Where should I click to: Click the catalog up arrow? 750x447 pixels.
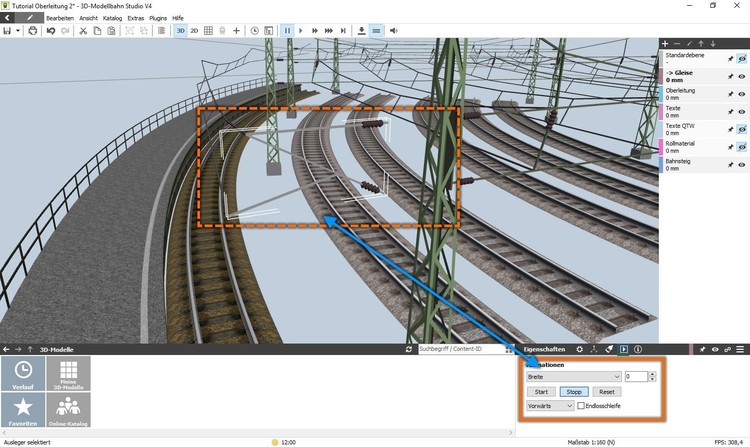pyautogui.click(x=30, y=349)
